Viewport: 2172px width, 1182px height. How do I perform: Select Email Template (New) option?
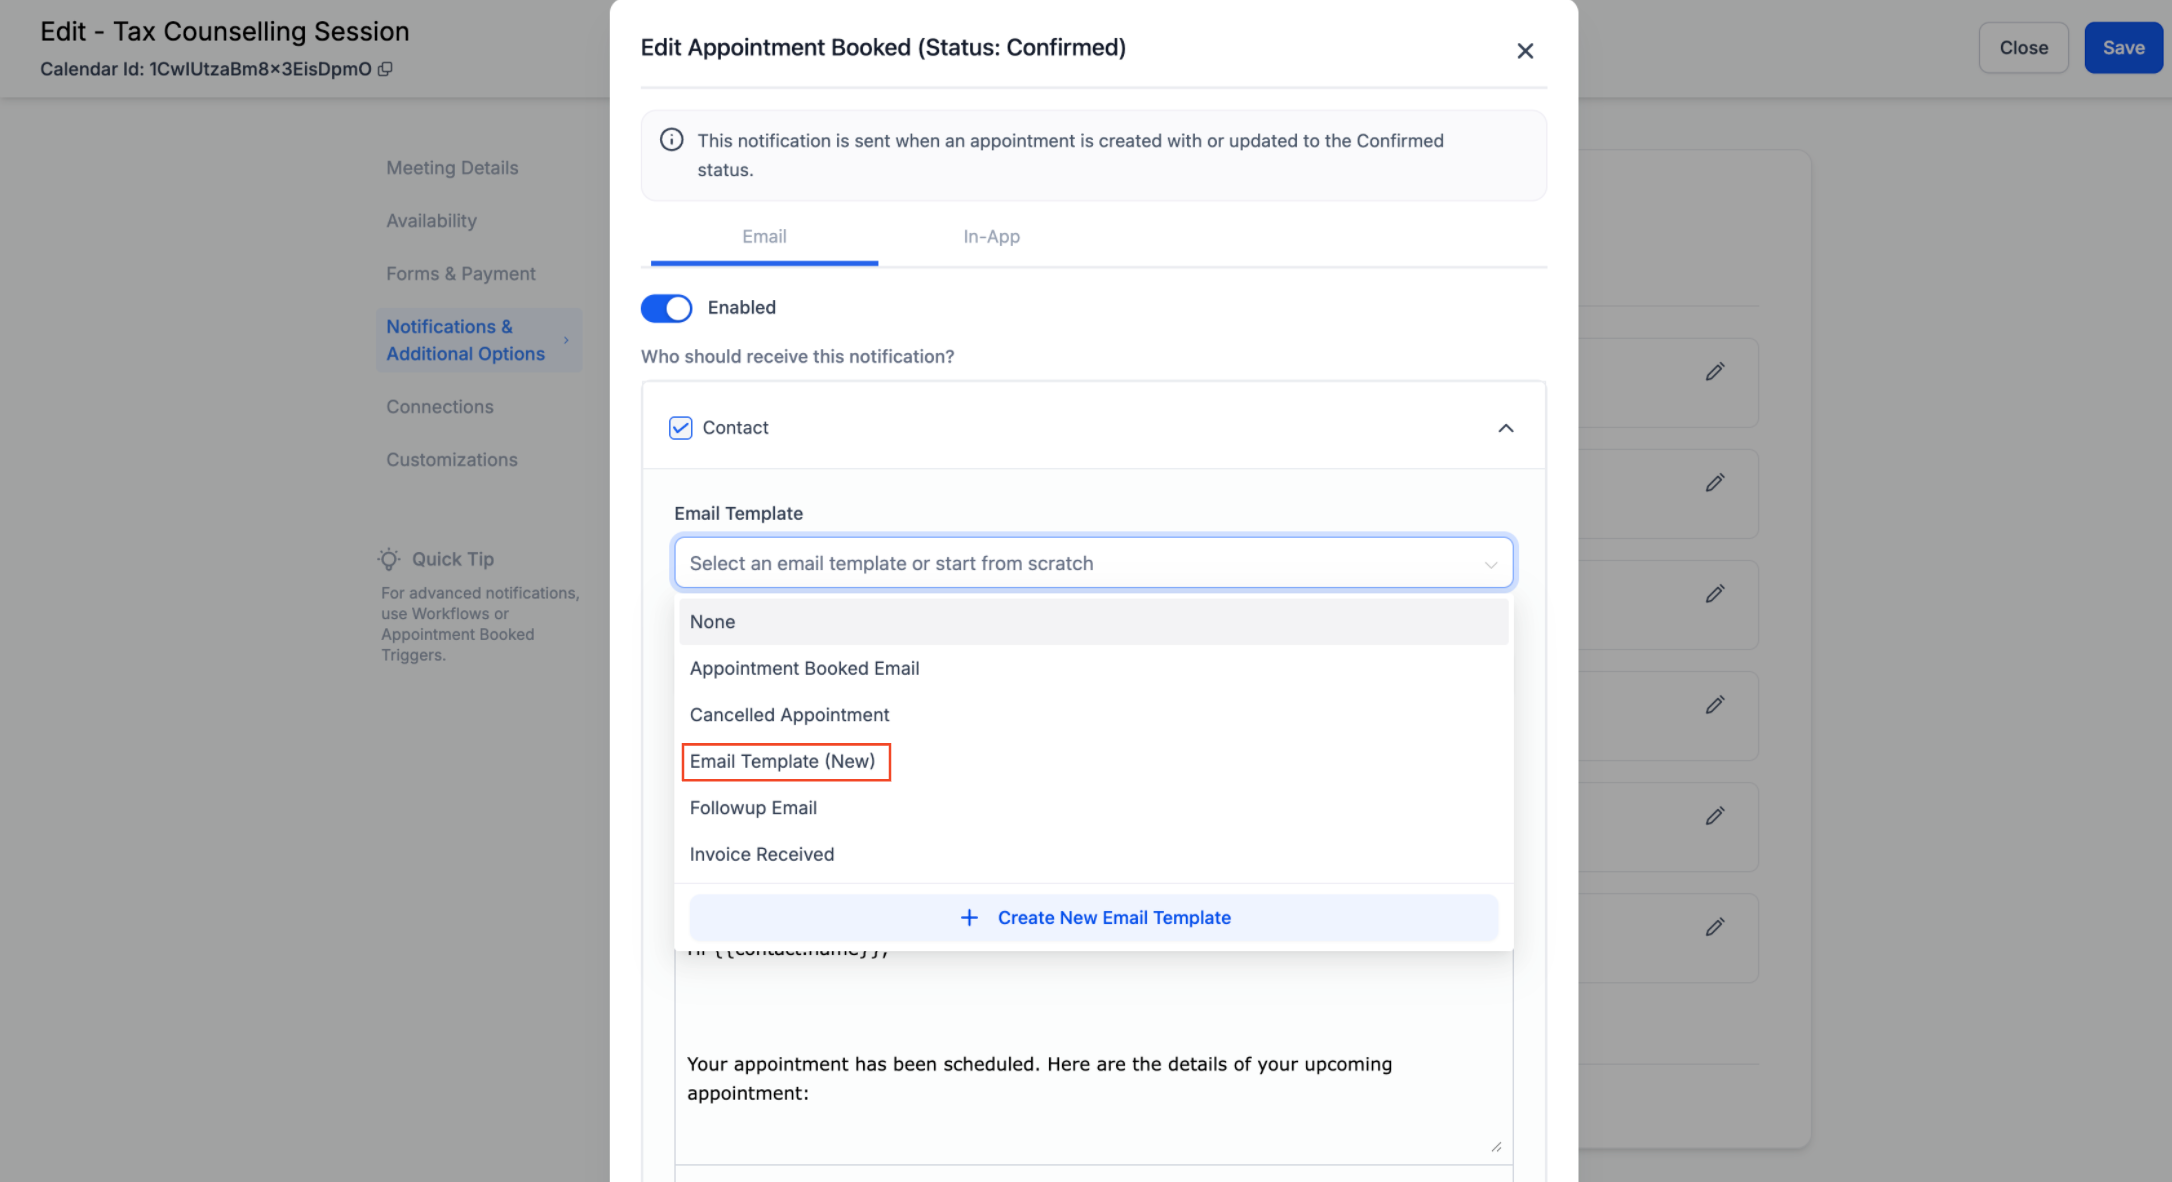tap(783, 762)
